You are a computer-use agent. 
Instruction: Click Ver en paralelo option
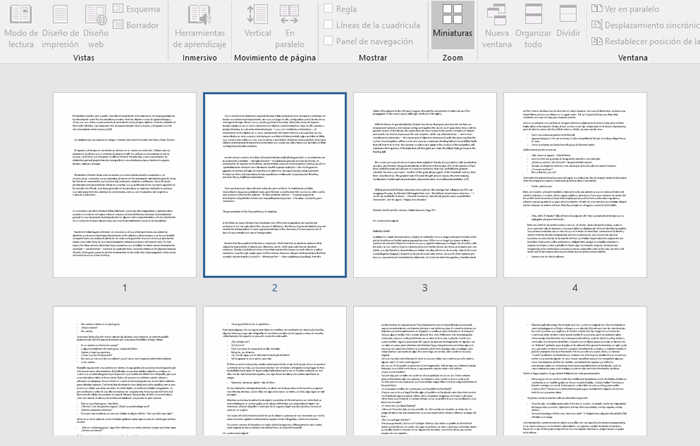click(x=637, y=9)
